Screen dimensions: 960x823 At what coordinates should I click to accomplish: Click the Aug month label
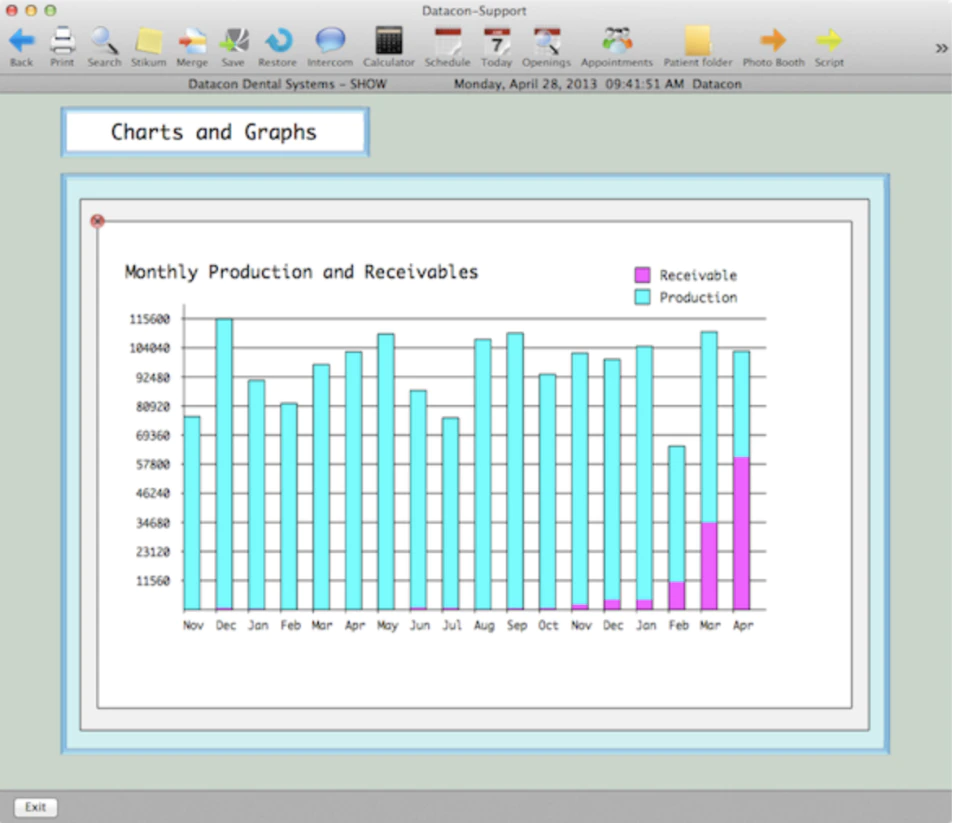pyautogui.click(x=484, y=625)
